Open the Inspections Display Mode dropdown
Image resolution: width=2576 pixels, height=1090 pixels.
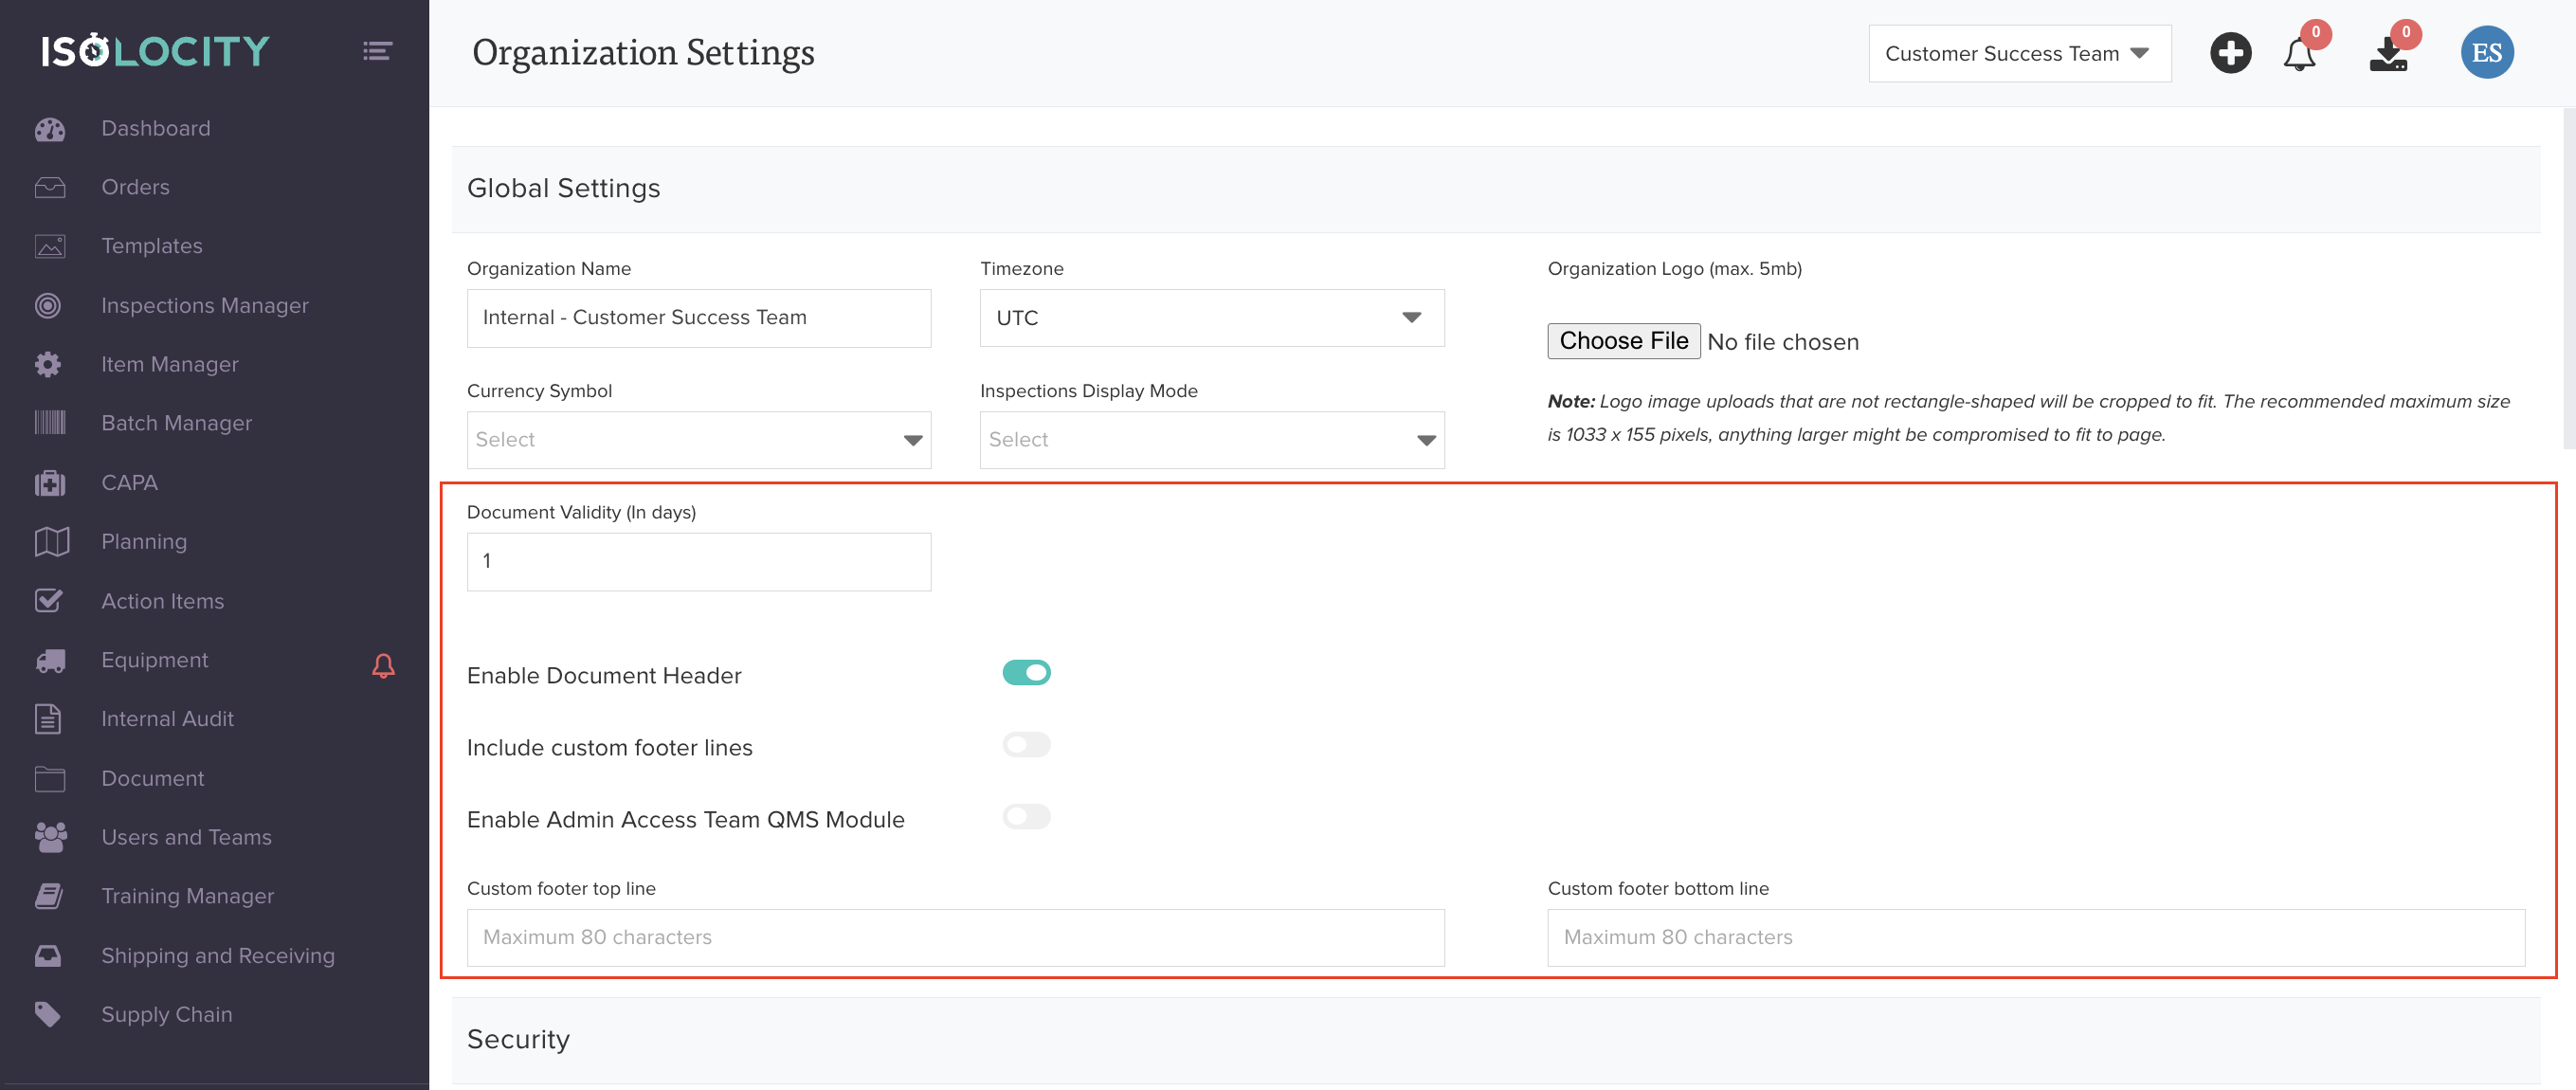[1211, 440]
